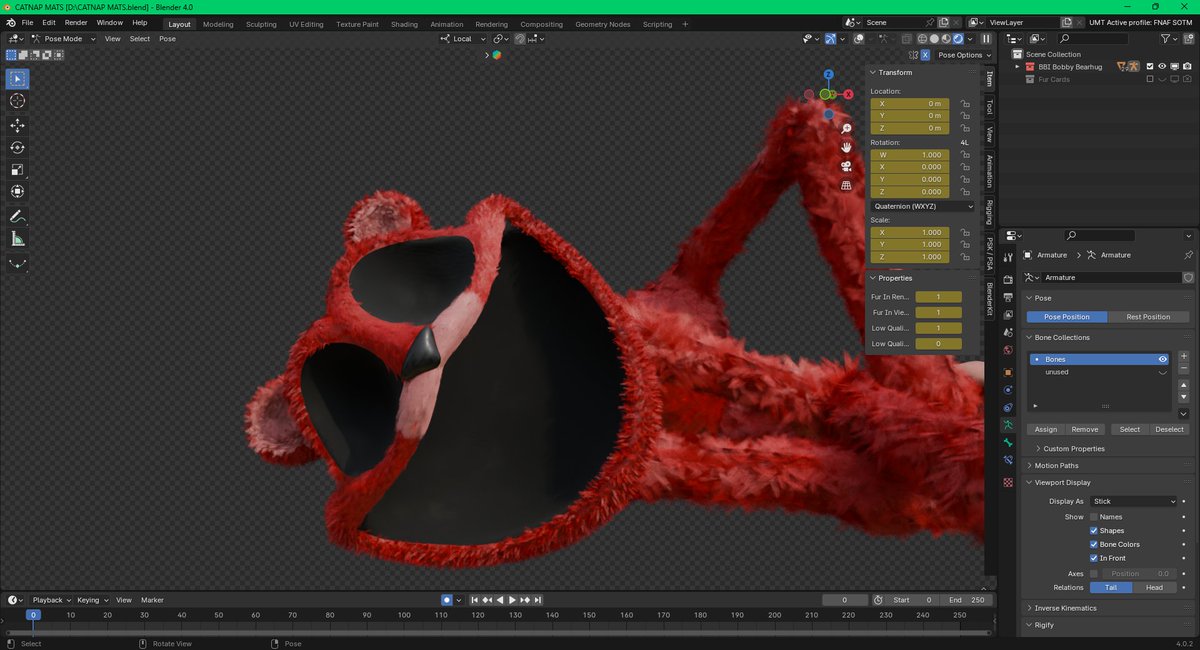The width and height of the screenshot is (1200, 650).
Task: Toggle camera view icon in viewport
Action: (x=846, y=166)
